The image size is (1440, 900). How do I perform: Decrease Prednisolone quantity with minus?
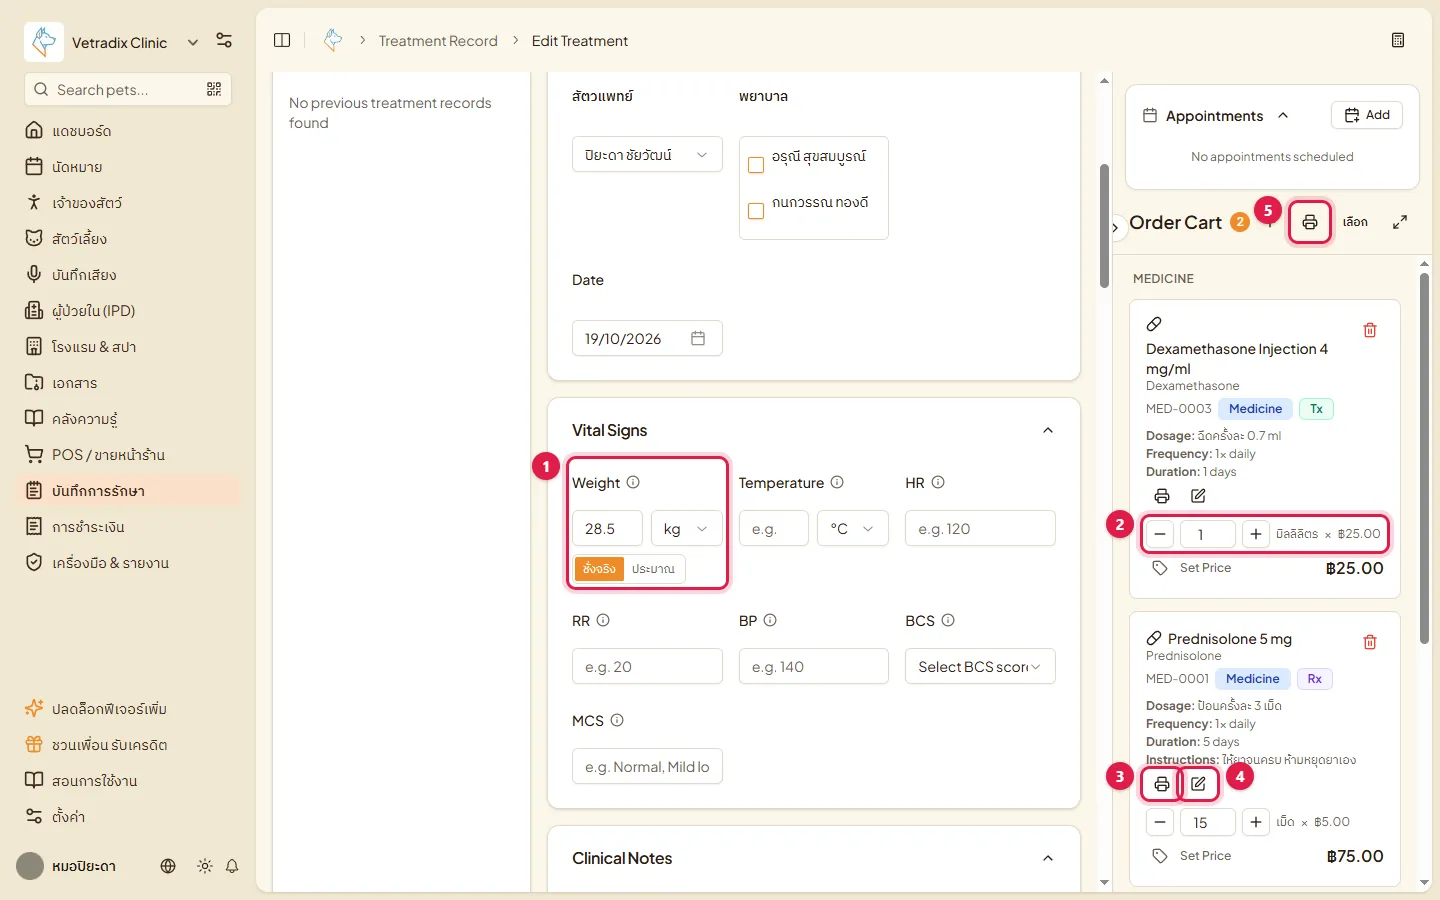(x=1160, y=822)
